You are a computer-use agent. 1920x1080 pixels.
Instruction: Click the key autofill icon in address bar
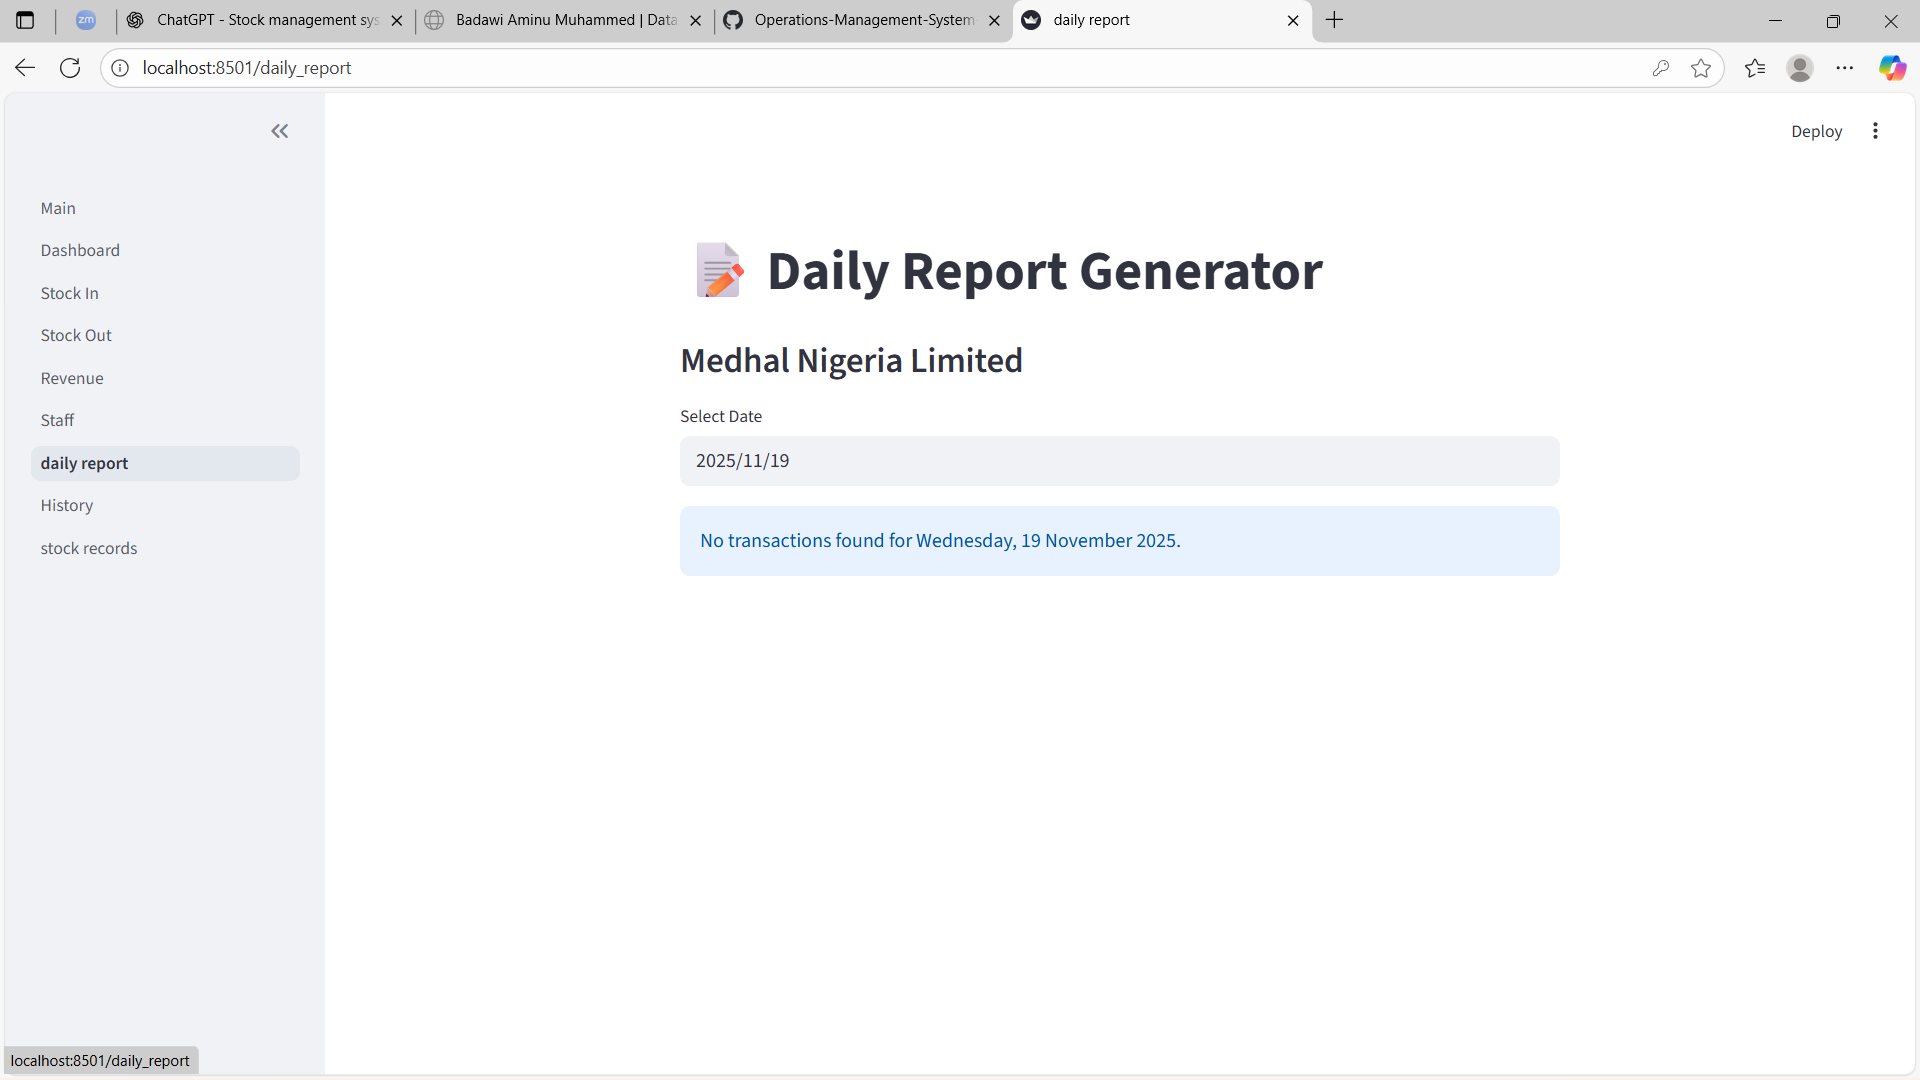1661,67
